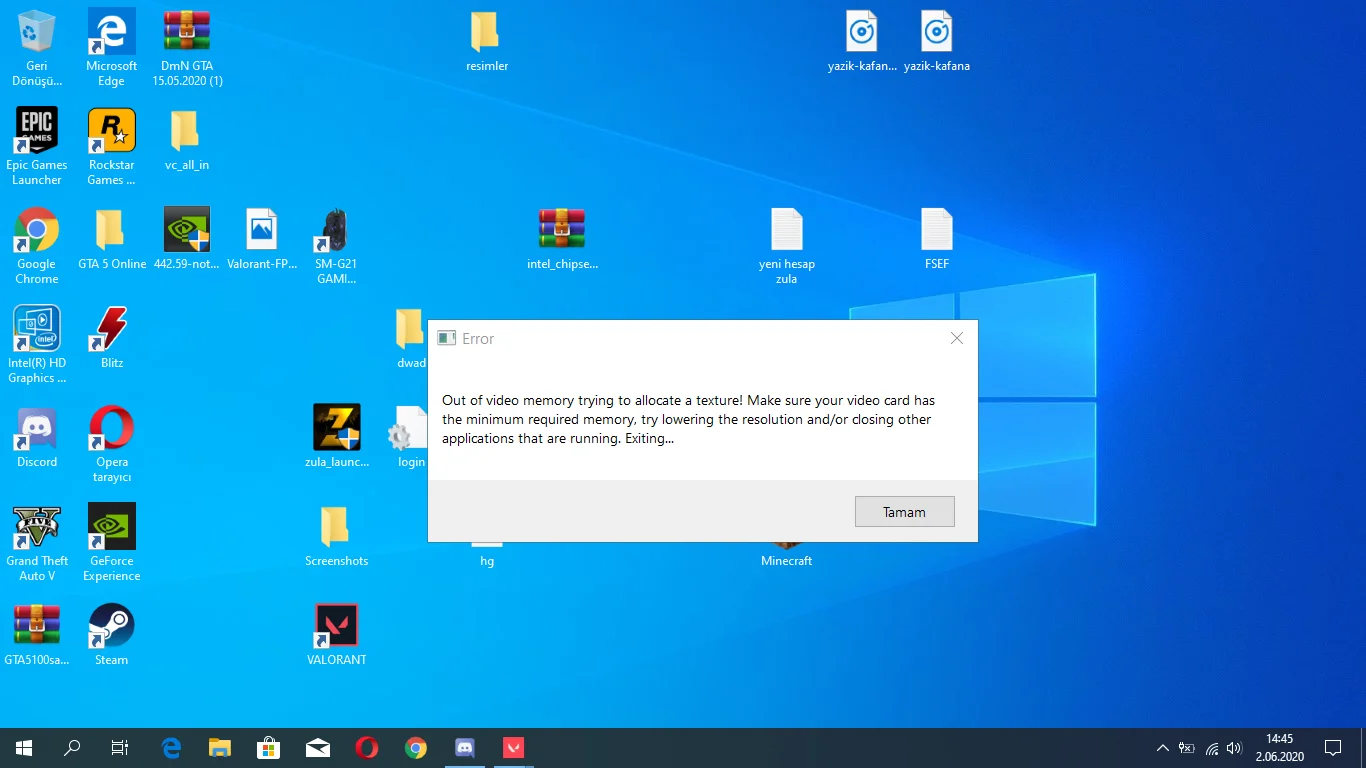Open the notification action center
1366x768 pixels.
(1333, 747)
